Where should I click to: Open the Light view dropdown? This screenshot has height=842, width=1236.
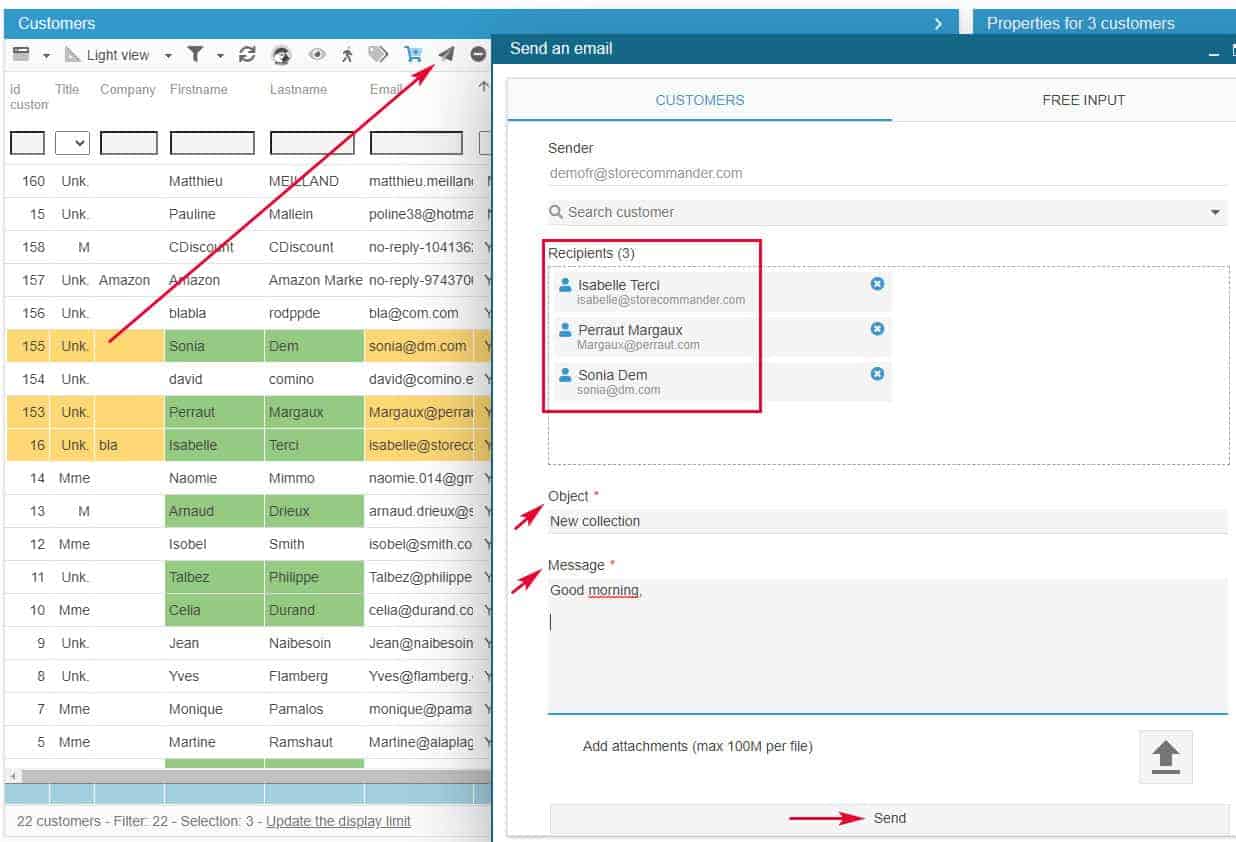tap(168, 56)
